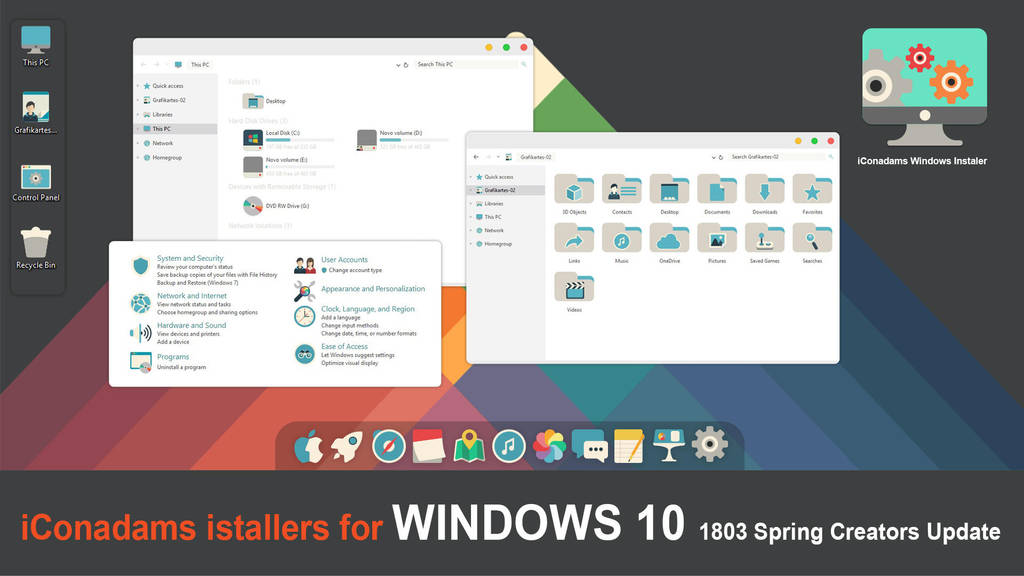Screen dimensions: 1024x576
Task: Click the Local Disk (C:) usage bar
Action: point(300,140)
